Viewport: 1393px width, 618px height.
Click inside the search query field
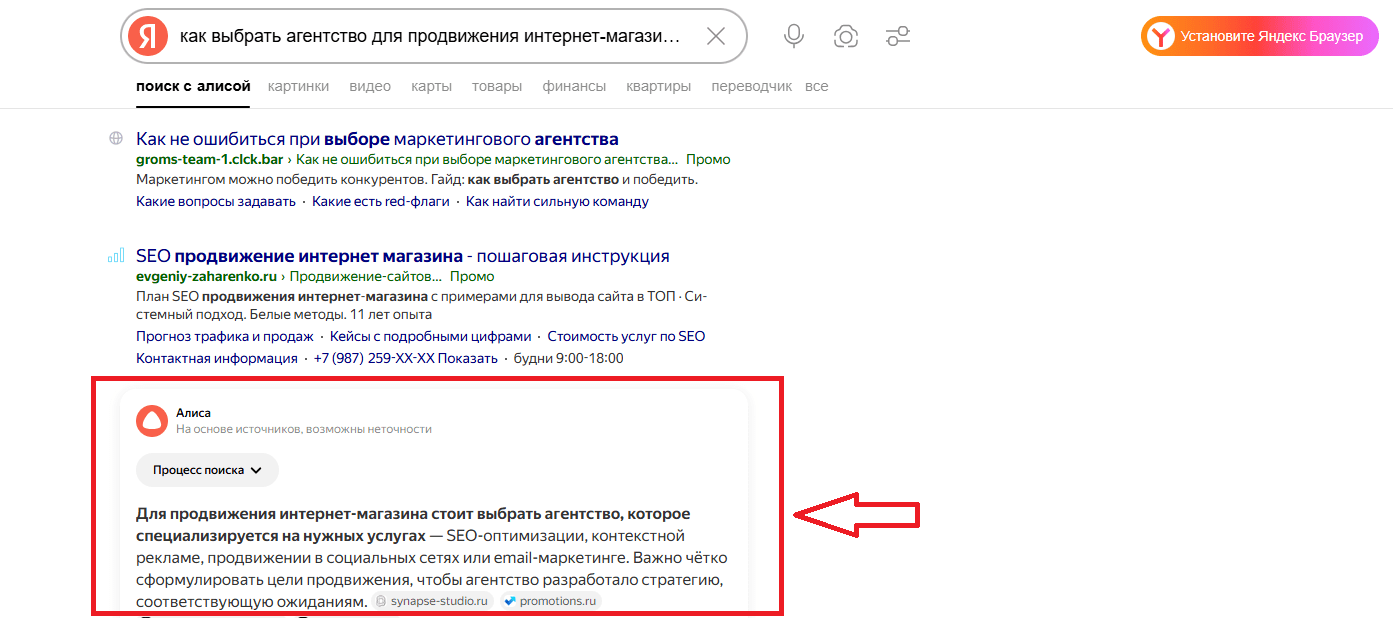(x=430, y=37)
